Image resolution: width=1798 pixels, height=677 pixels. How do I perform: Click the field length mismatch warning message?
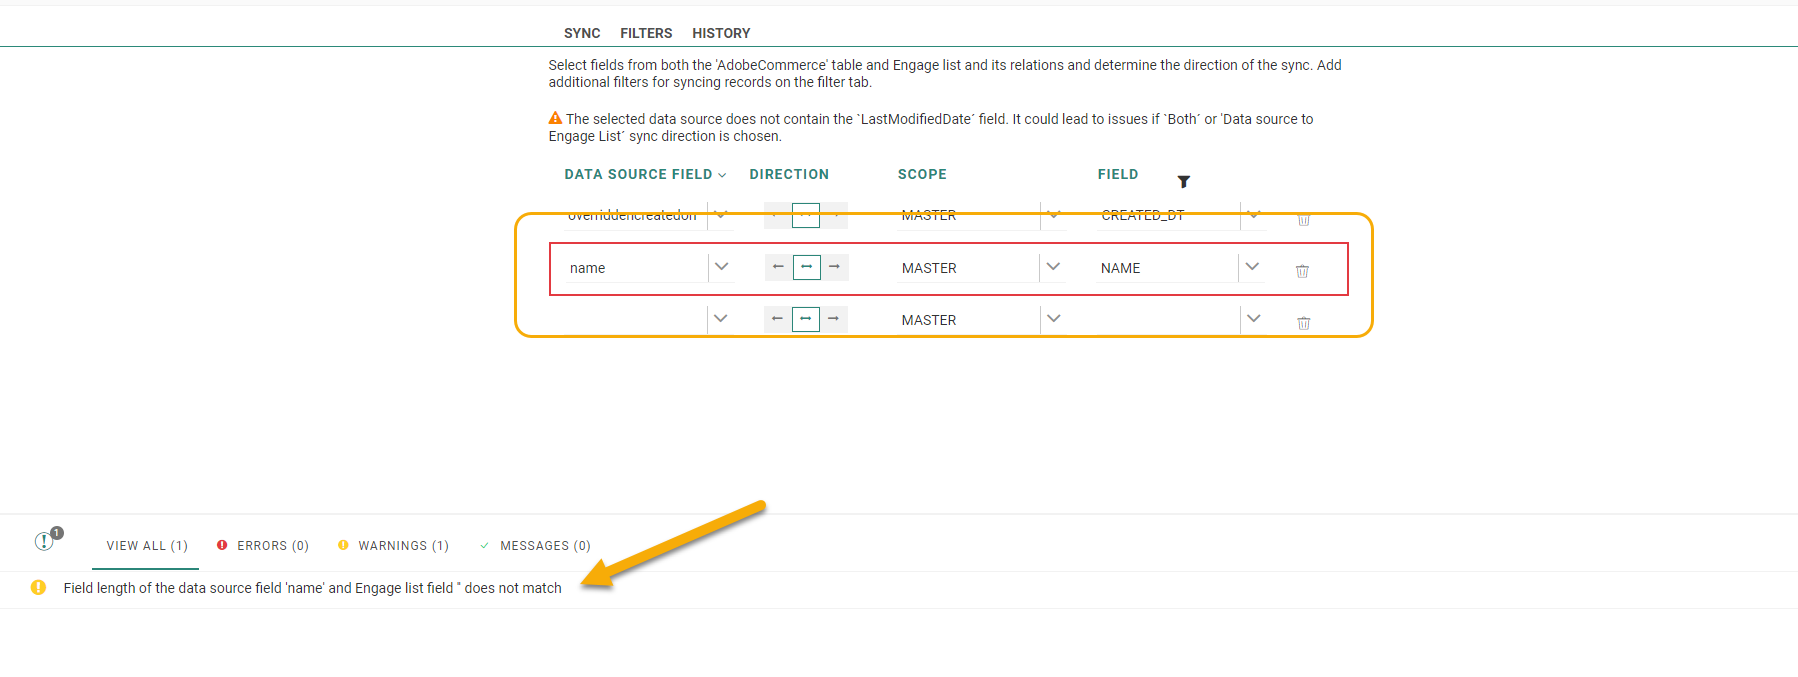pos(312,588)
